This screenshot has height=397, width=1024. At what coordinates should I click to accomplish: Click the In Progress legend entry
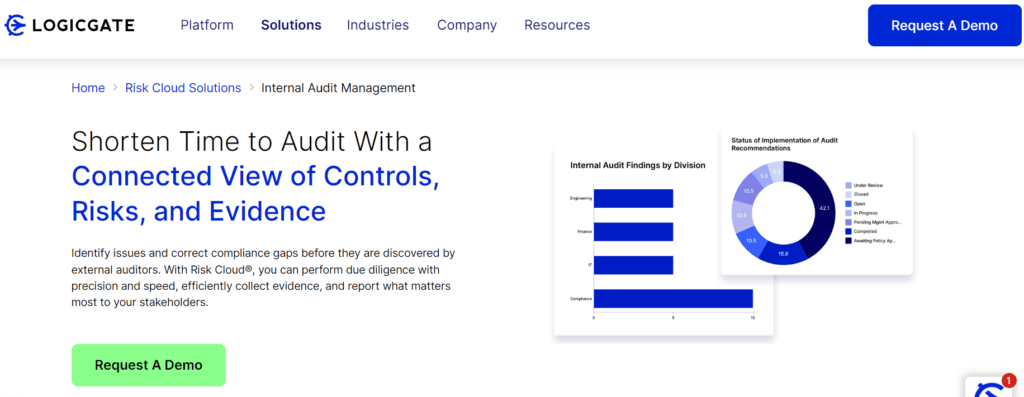(x=861, y=213)
